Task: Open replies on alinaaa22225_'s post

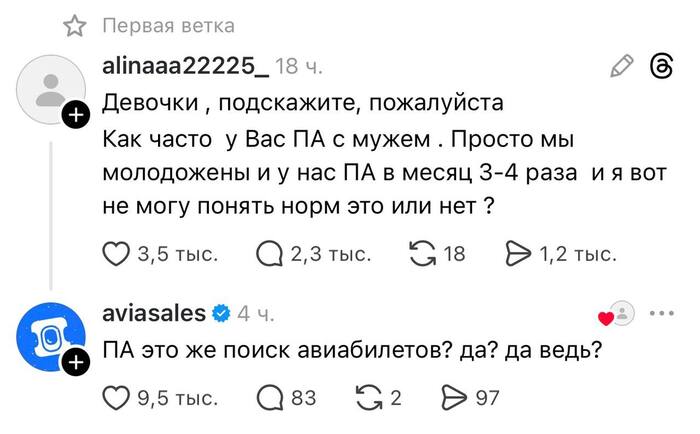Action: point(270,255)
